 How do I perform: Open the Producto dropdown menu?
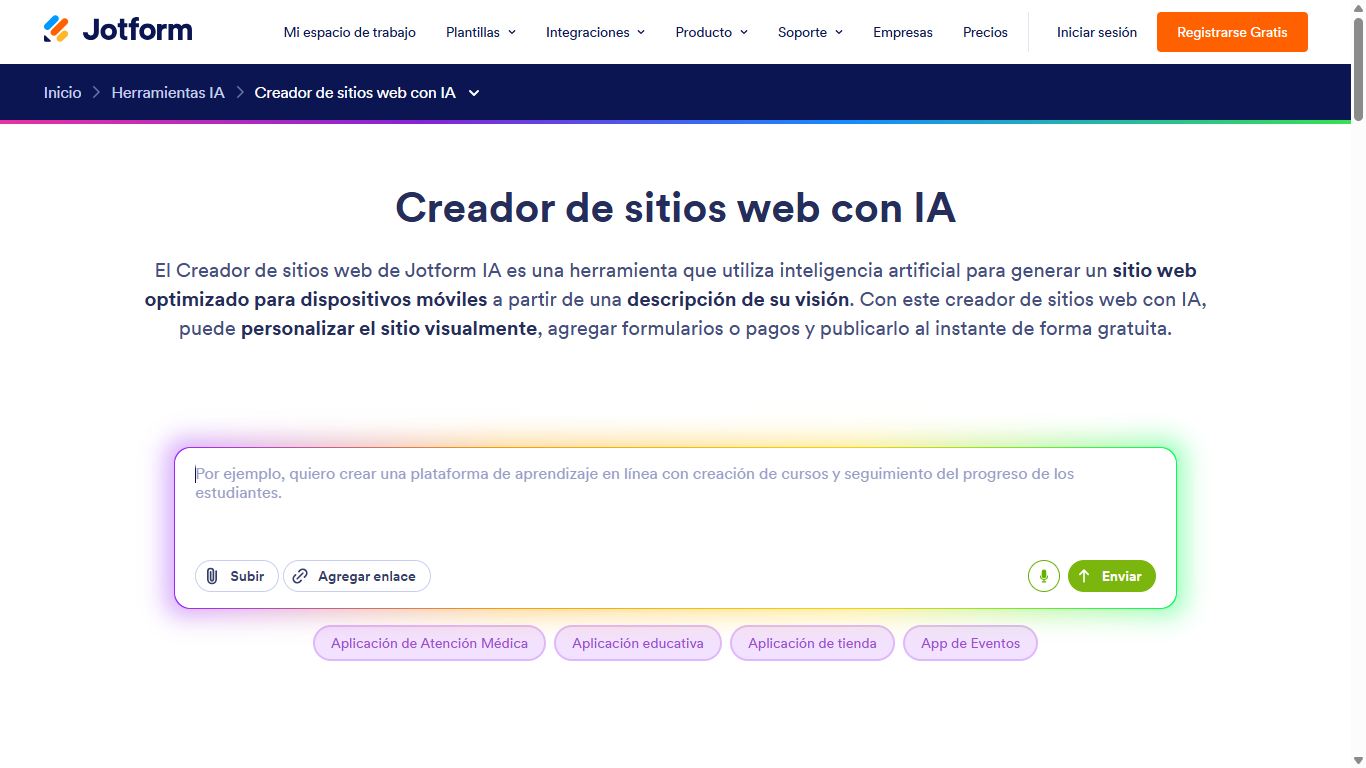coord(712,32)
